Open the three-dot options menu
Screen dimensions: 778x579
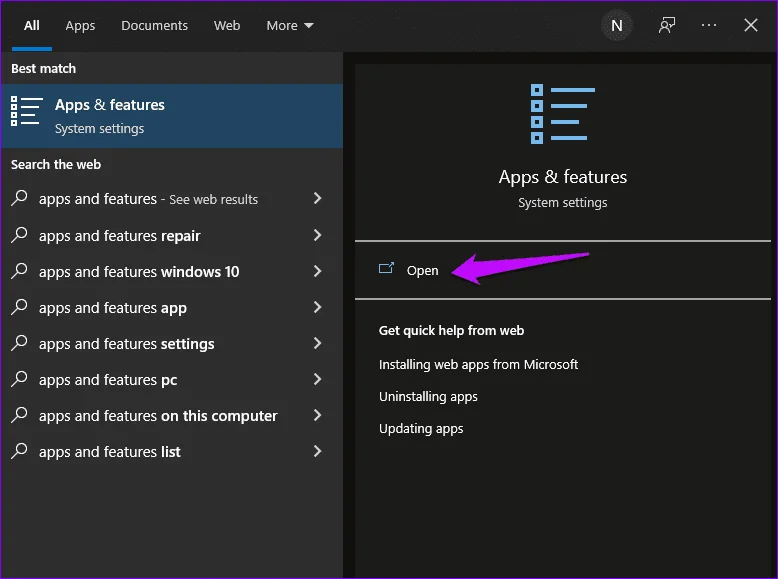pos(709,25)
